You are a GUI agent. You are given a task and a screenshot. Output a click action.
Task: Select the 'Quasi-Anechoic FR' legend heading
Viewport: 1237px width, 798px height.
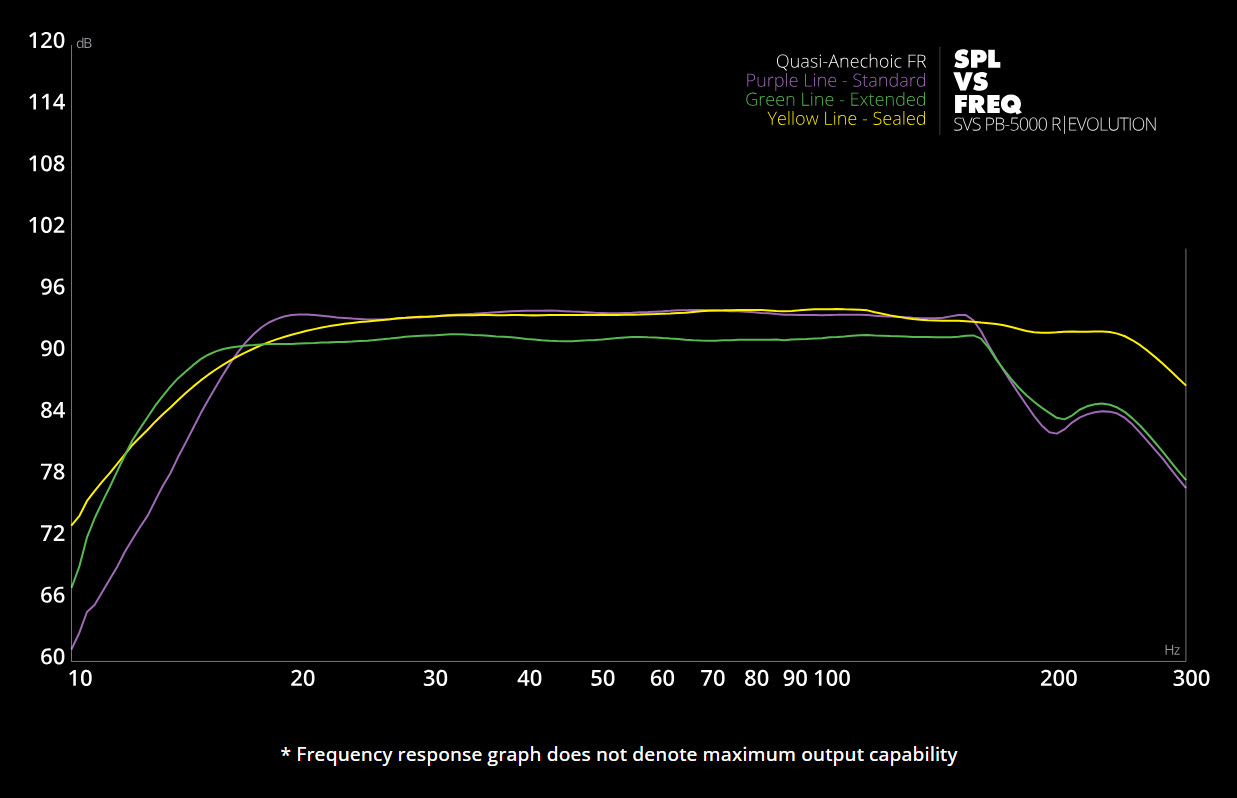pos(850,61)
